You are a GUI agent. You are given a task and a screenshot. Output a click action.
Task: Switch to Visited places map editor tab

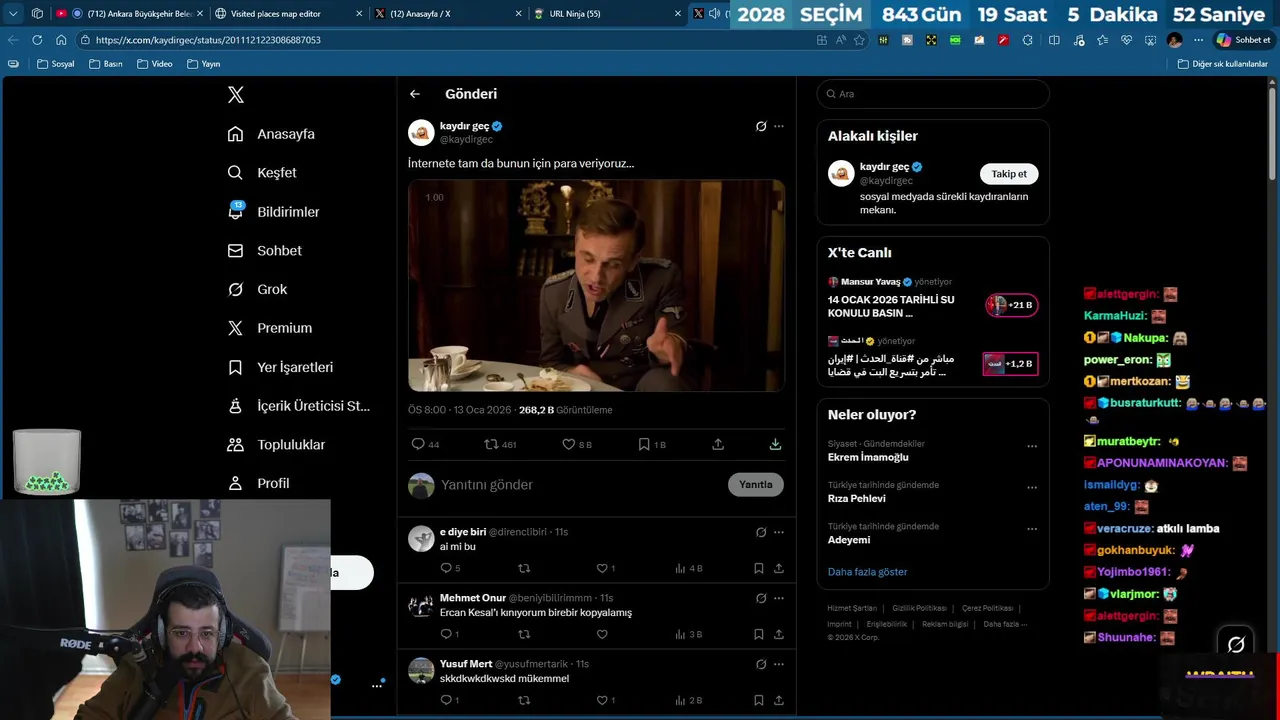[287, 13]
